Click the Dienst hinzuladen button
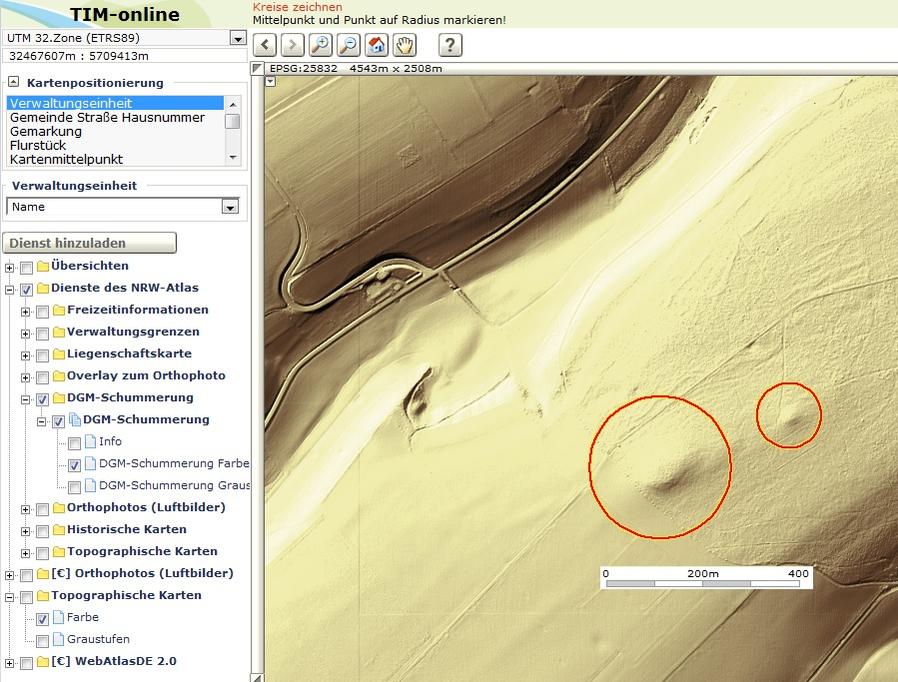Viewport: 898px width, 682px height. [x=90, y=243]
